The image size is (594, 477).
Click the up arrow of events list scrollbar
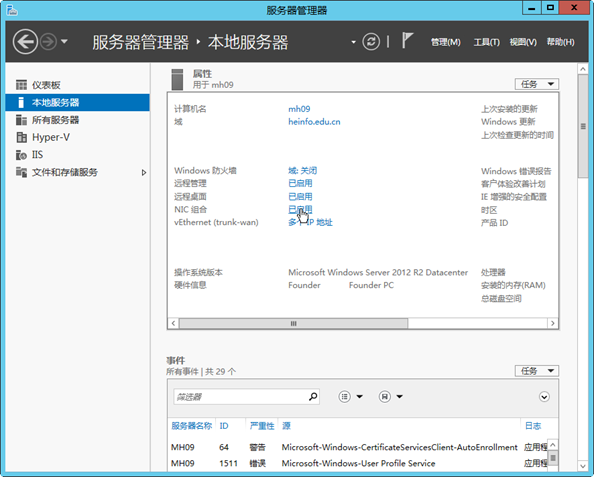coord(553,445)
